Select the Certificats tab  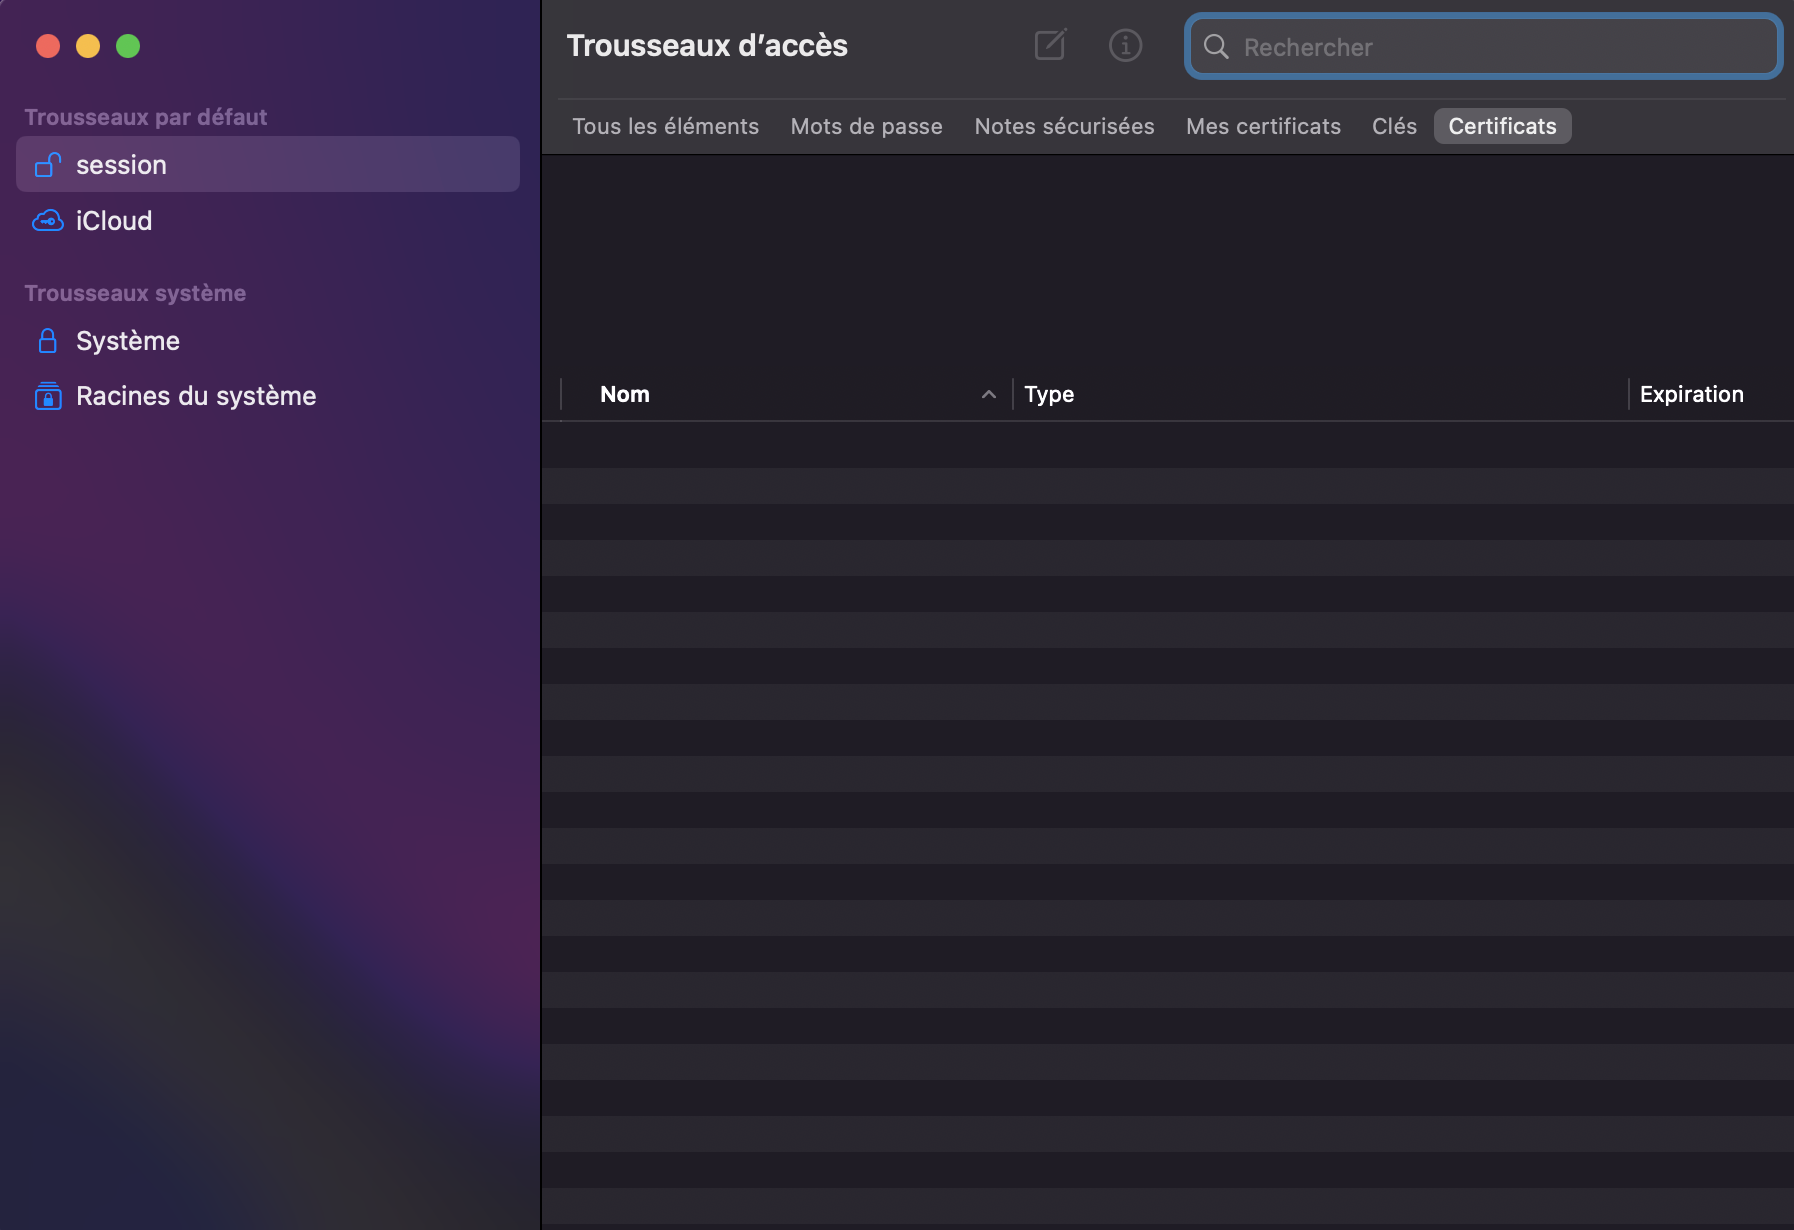click(x=1502, y=126)
